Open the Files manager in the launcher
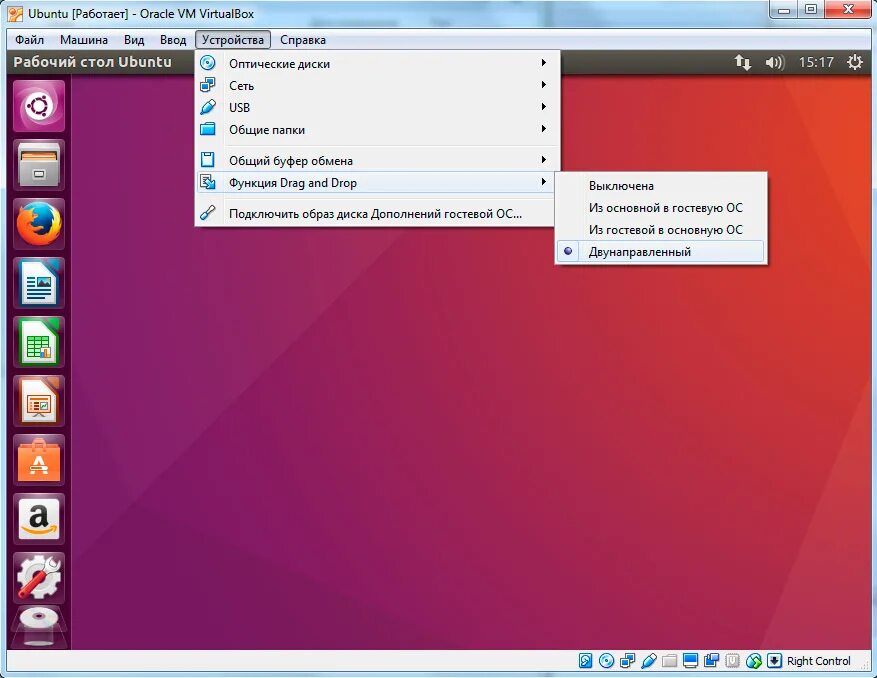Viewport: 877px width, 678px height. (x=39, y=165)
